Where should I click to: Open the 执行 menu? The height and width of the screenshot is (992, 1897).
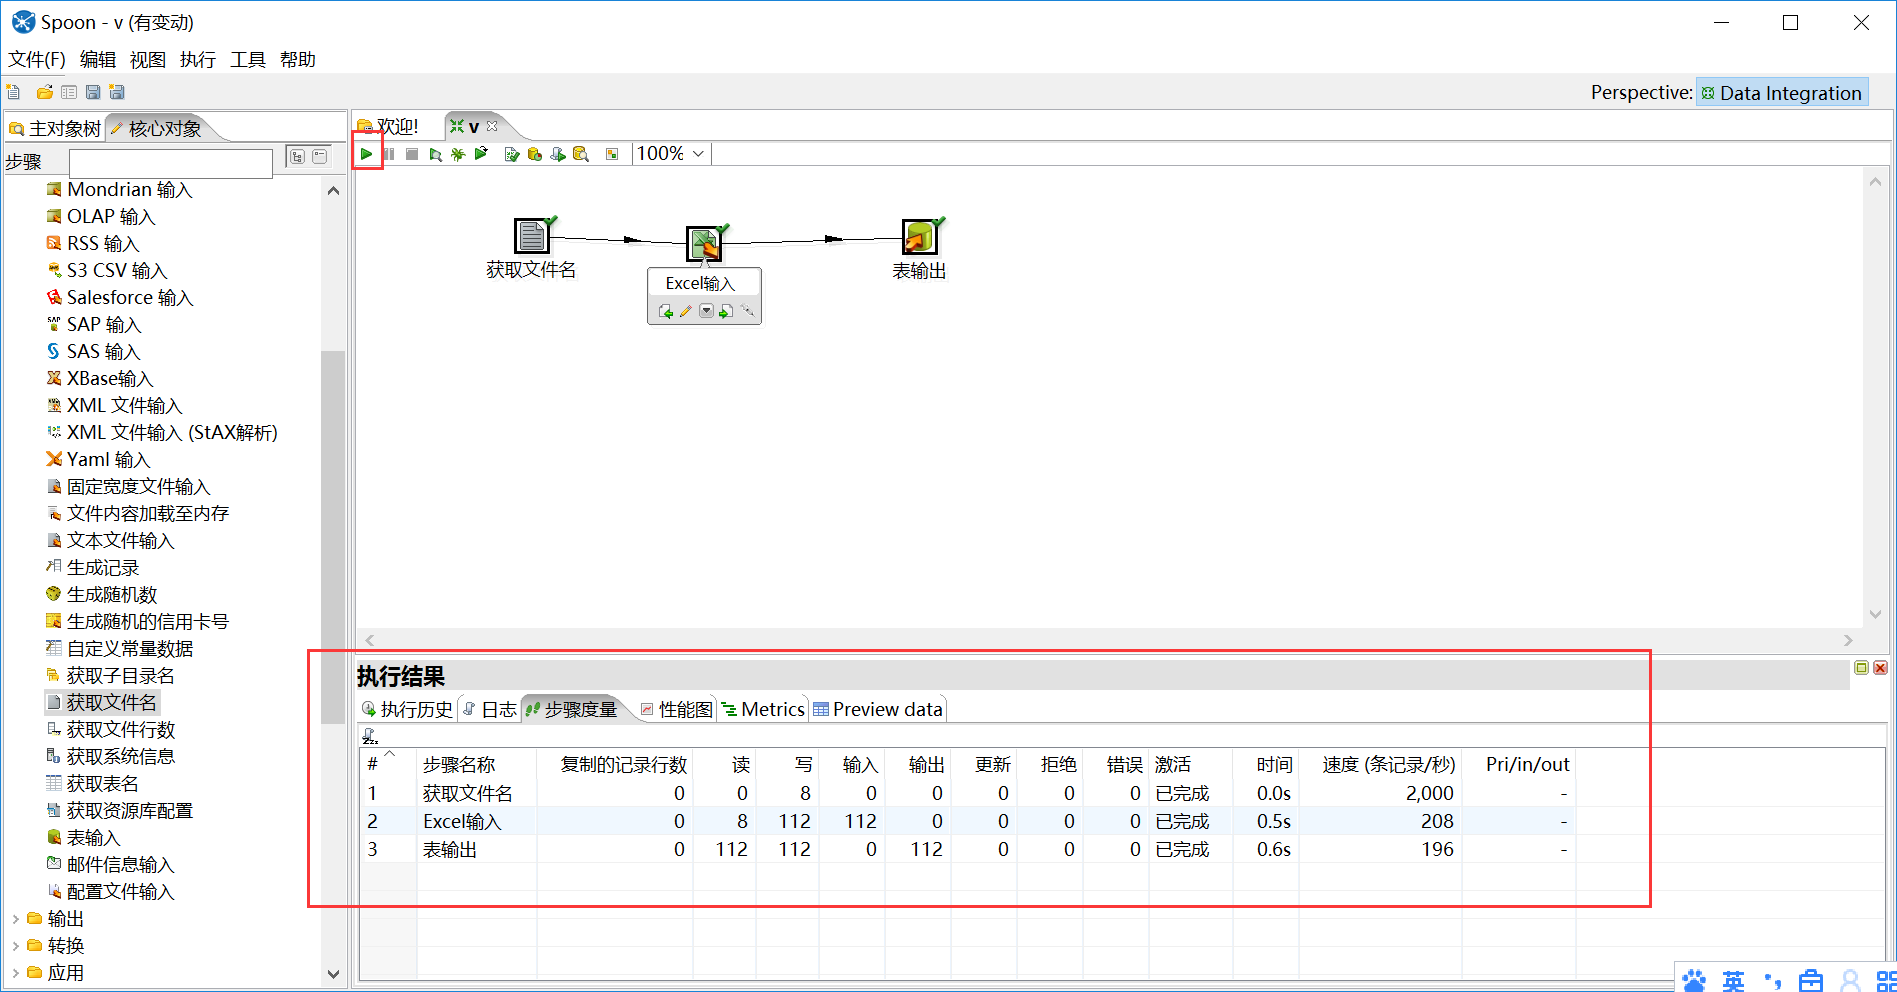click(198, 60)
